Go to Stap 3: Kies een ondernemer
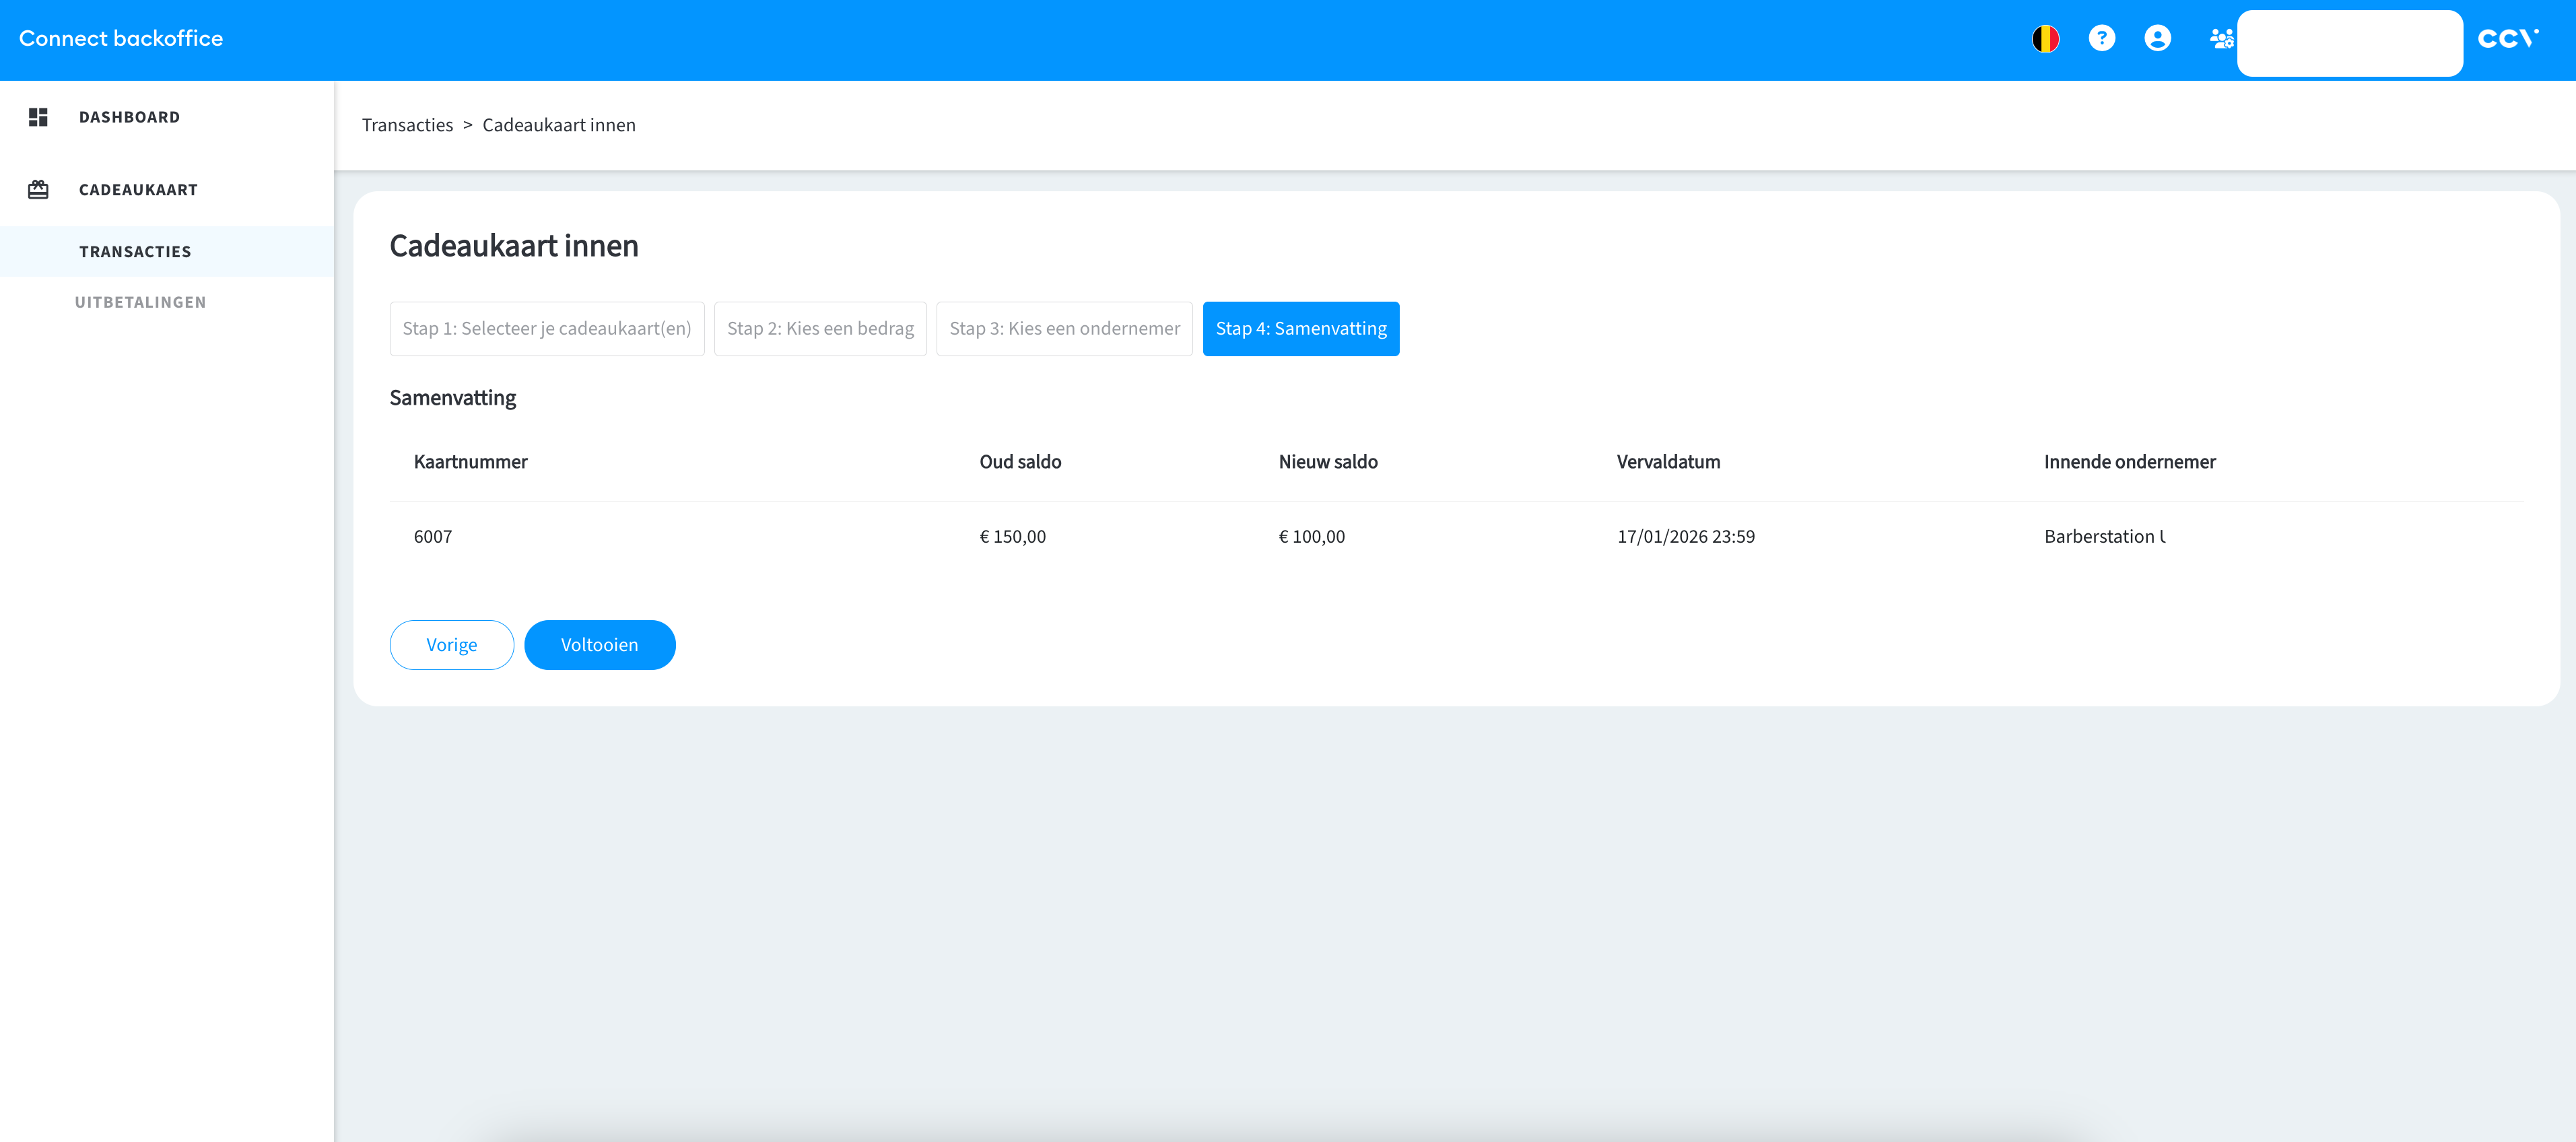This screenshot has width=2576, height=1142. [x=1064, y=329]
